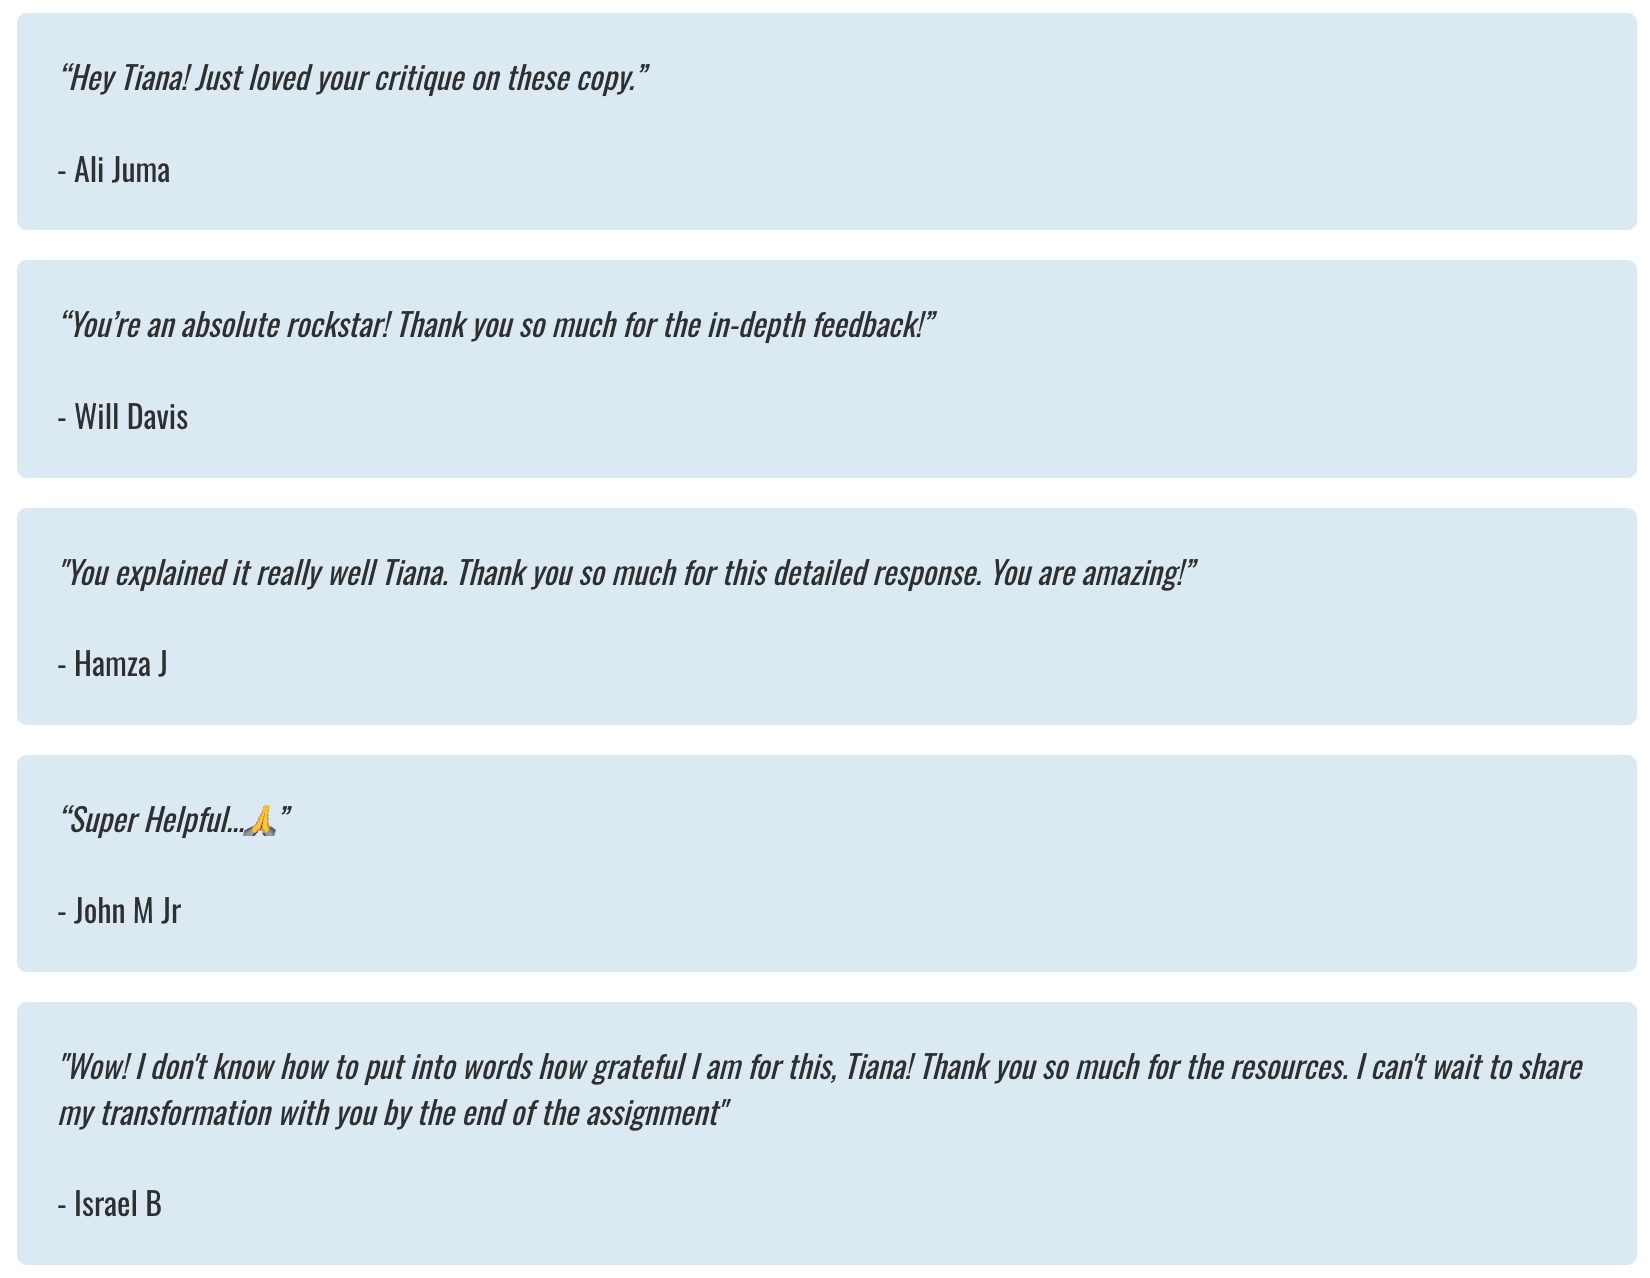1650x1278 pixels.
Task: Select the "Ali Juma" author name
Action: (122, 170)
